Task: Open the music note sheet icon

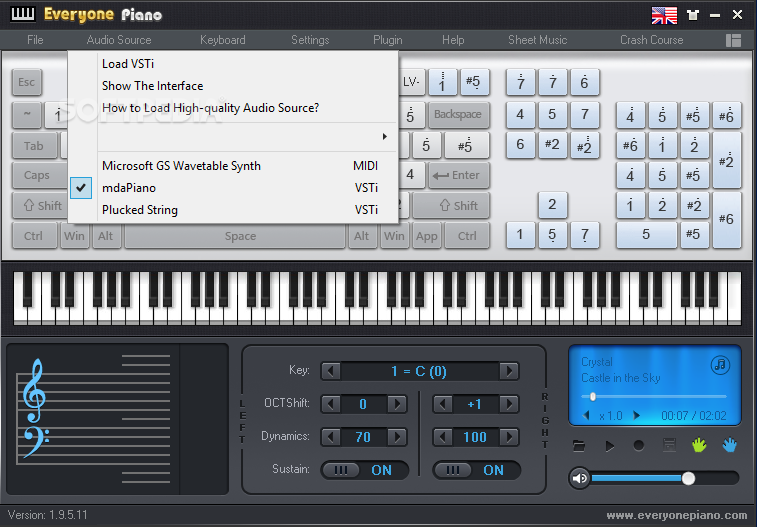Action: [720, 364]
